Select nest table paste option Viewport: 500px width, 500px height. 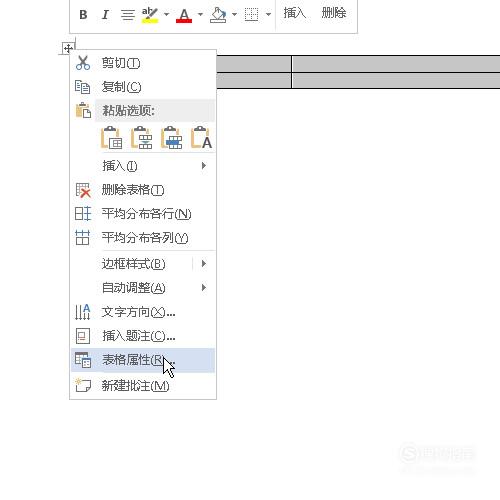(x=111, y=137)
